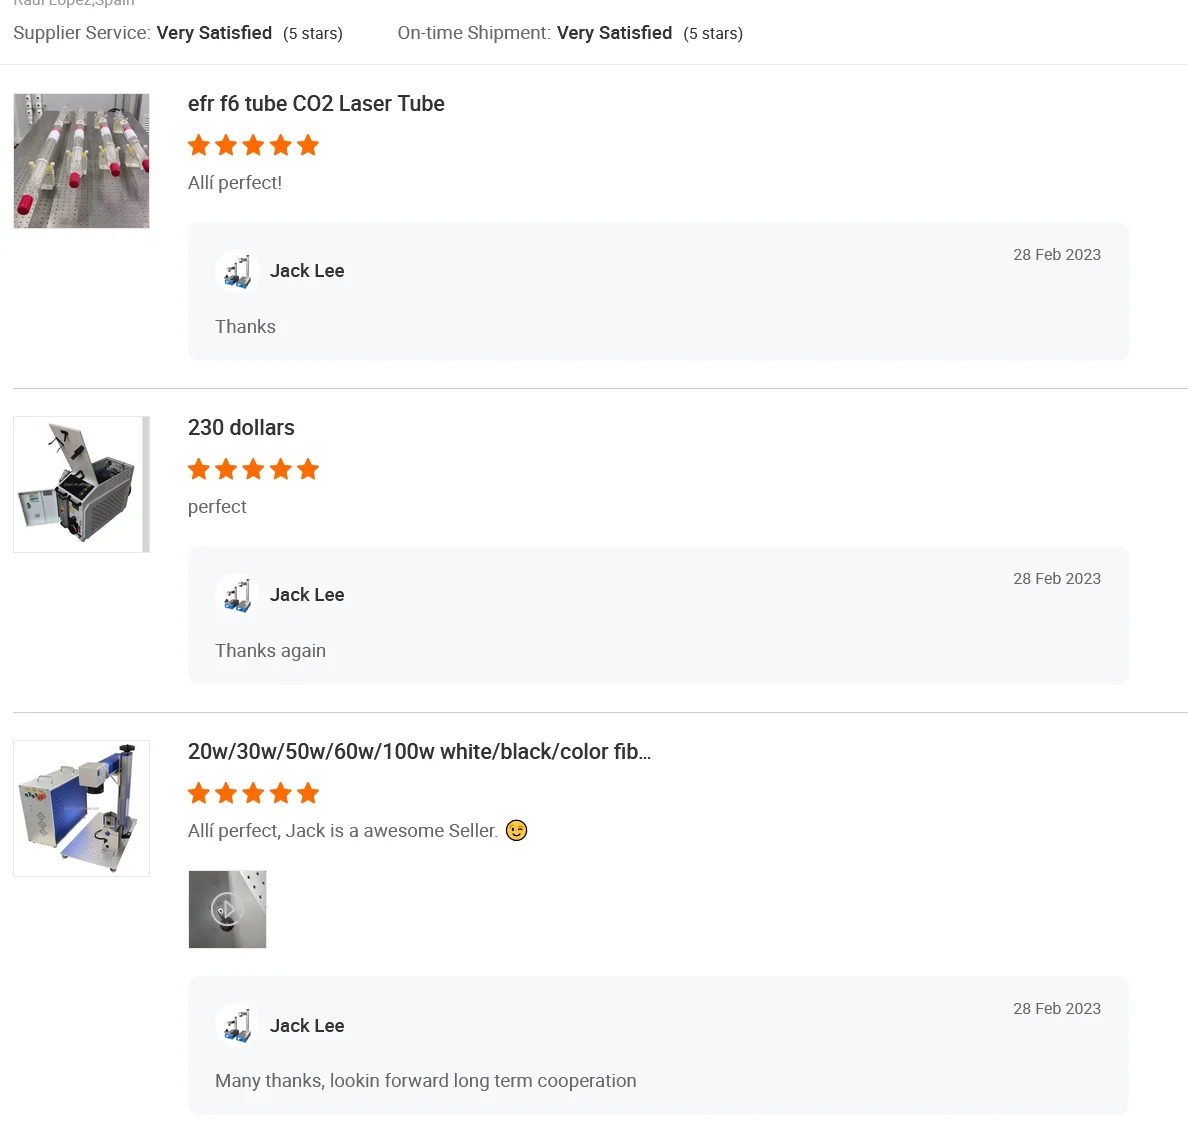
Task: Open the fiber laser marking machine thumbnail
Action: (x=81, y=809)
